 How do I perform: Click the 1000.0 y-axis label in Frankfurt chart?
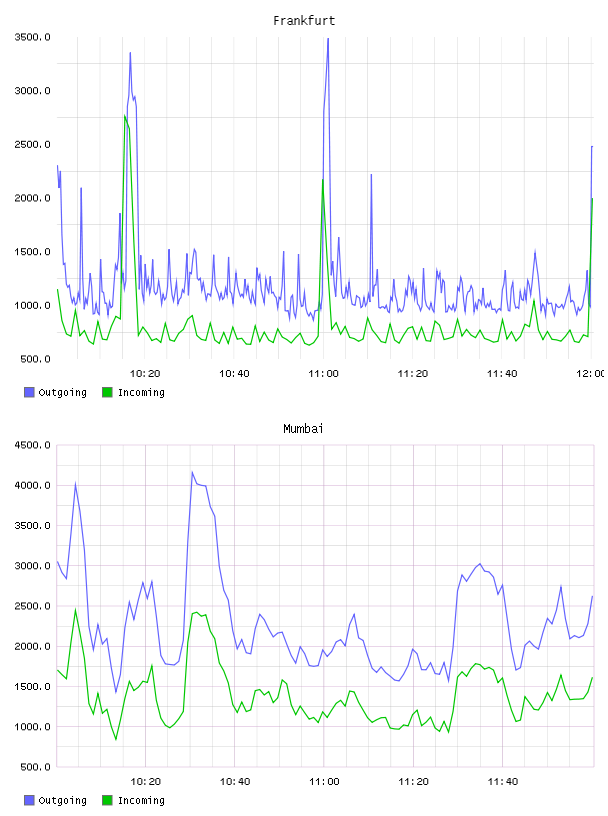click(x=33, y=305)
